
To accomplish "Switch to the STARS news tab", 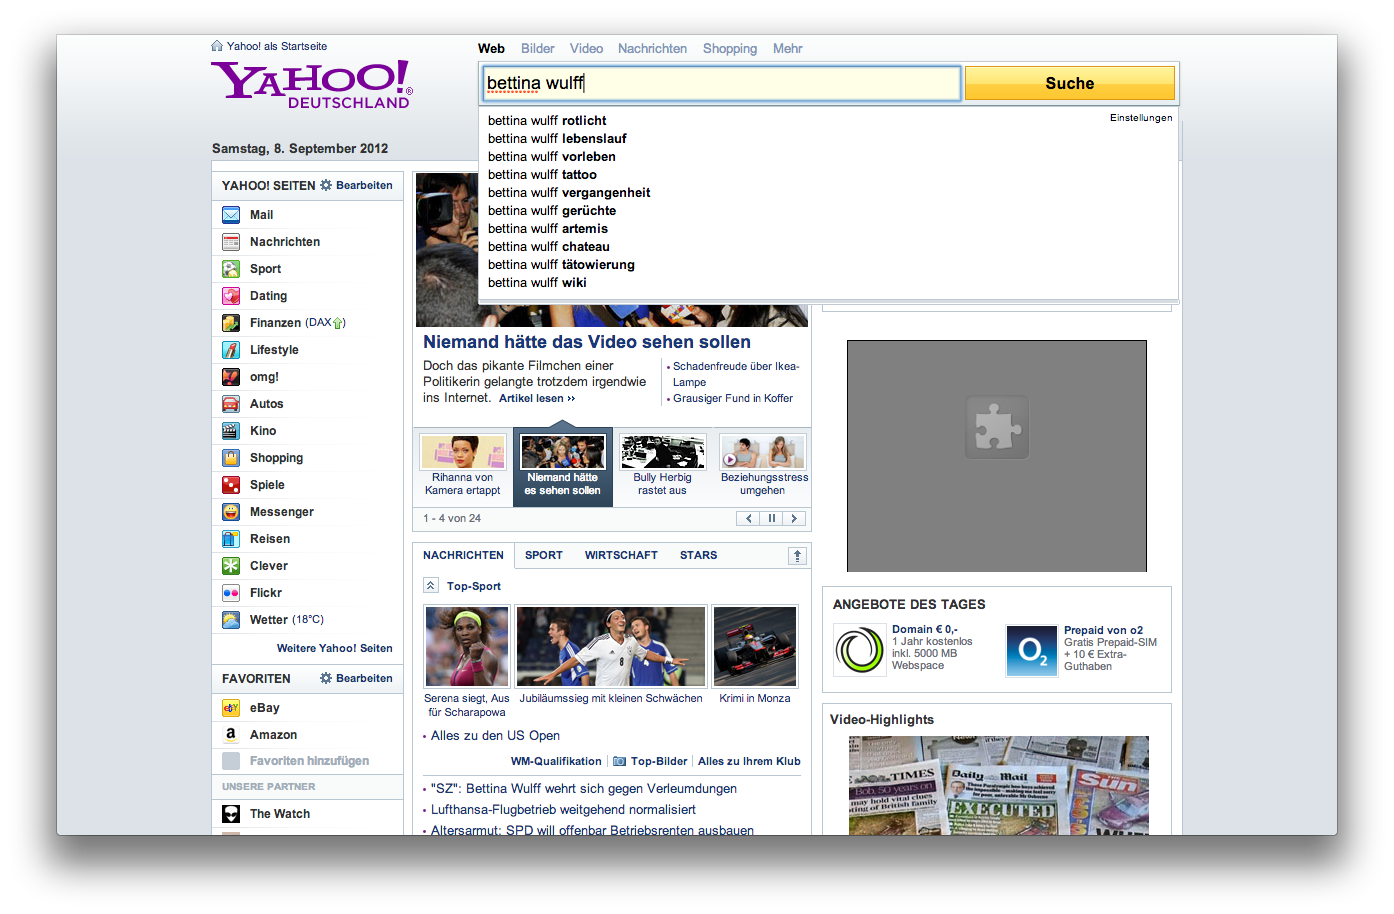I will 699,556.
